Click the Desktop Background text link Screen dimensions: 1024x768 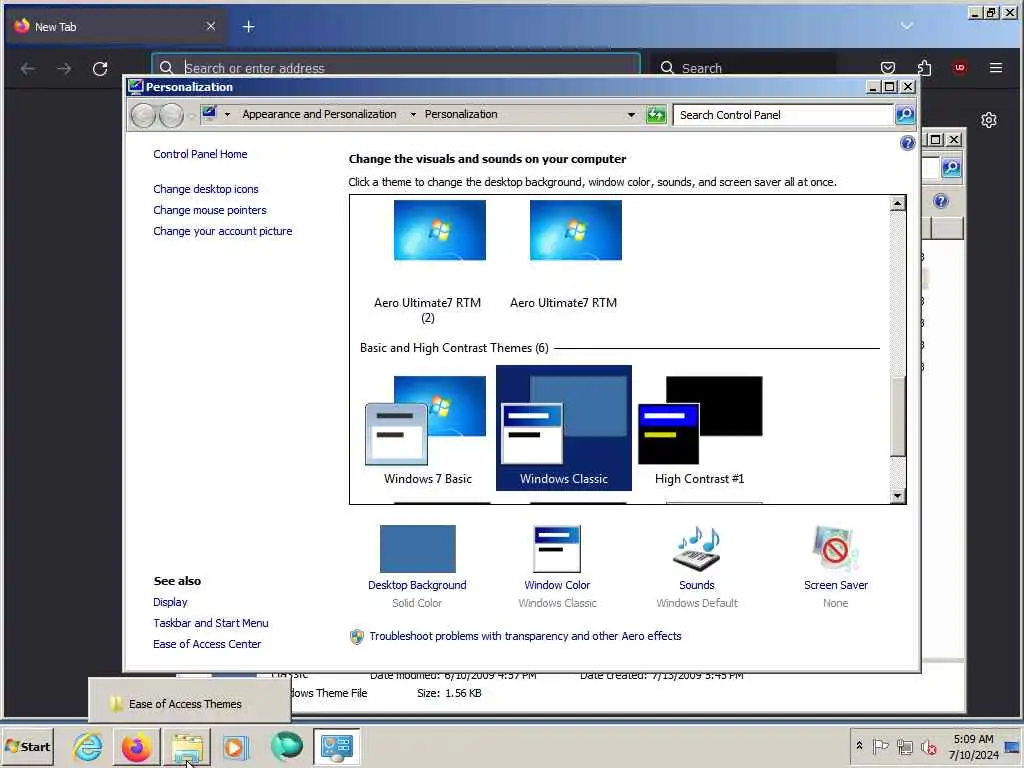click(x=417, y=585)
